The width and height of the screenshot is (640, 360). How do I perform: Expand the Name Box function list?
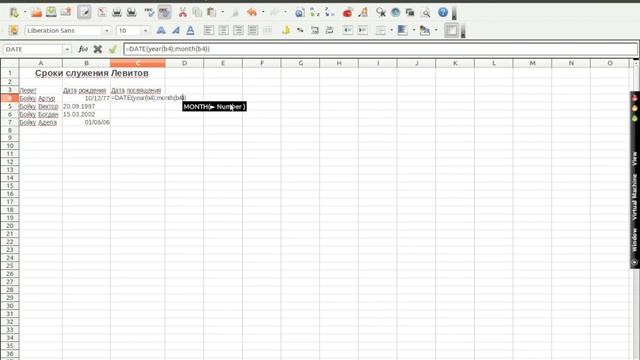click(67, 49)
